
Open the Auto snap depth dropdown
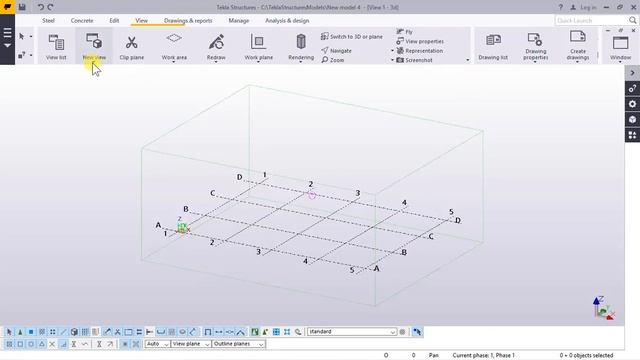coord(157,344)
